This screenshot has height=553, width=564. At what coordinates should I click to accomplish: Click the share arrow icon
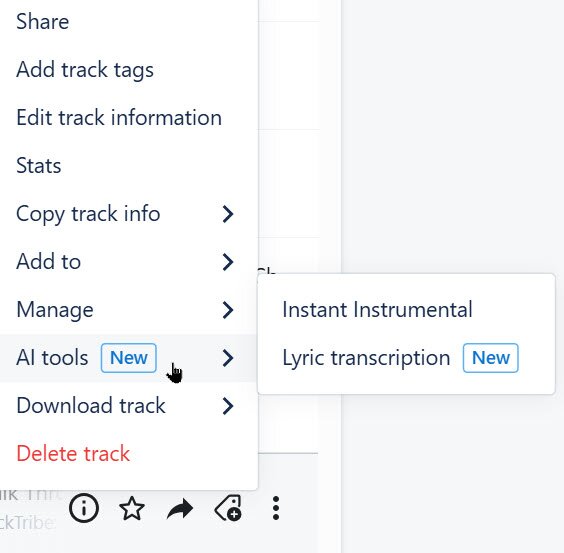pyautogui.click(x=180, y=508)
